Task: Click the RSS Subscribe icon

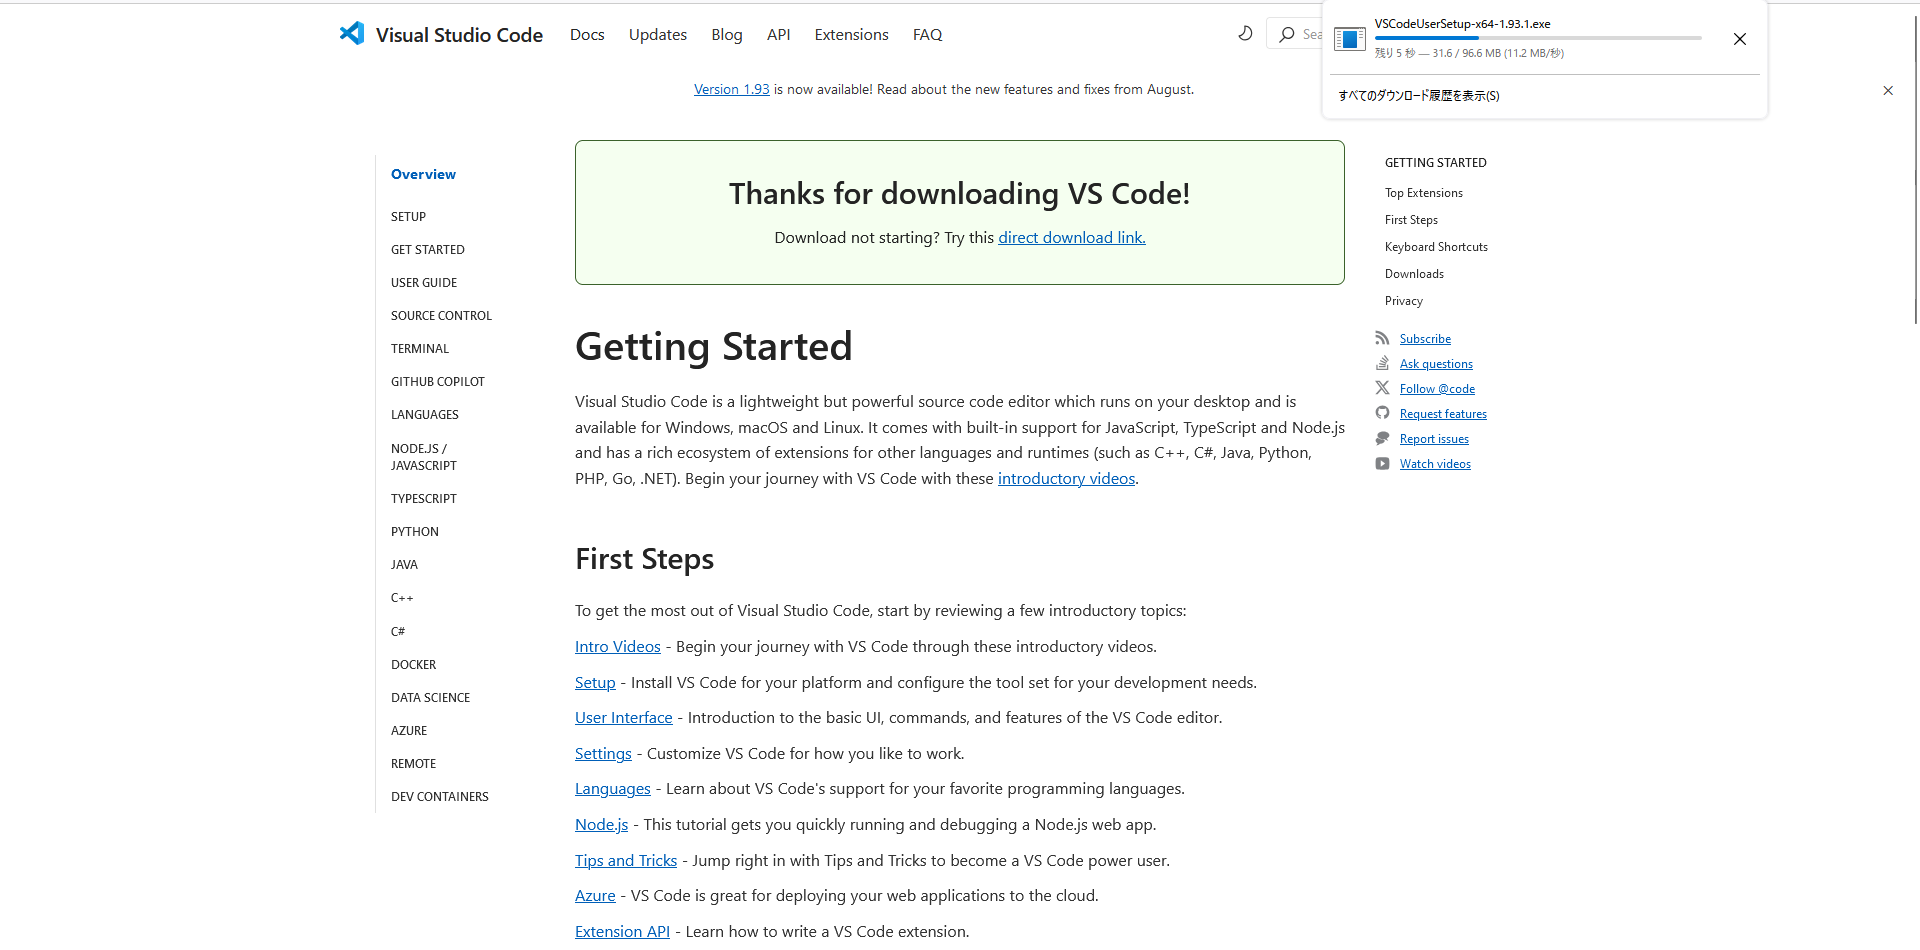Action: pos(1382,338)
